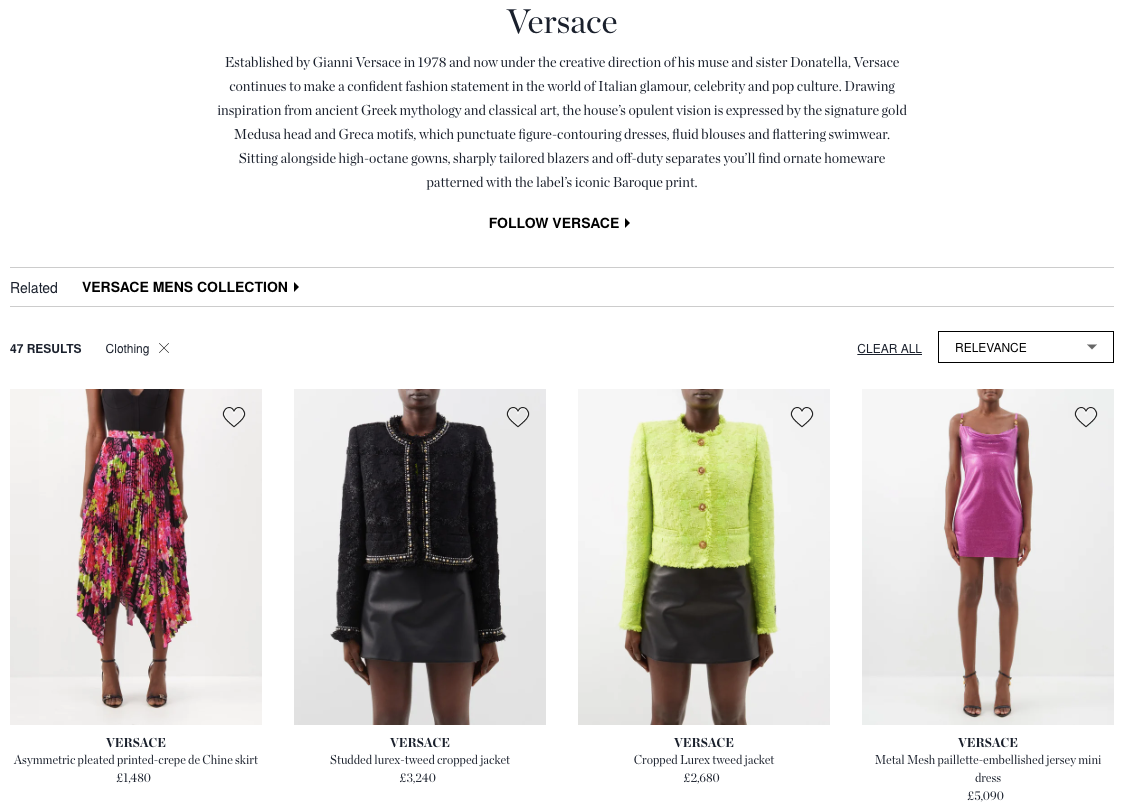Screen dimensions: 1125x804
Task: Open Versace Mens Collection related link
Action: [190, 287]
